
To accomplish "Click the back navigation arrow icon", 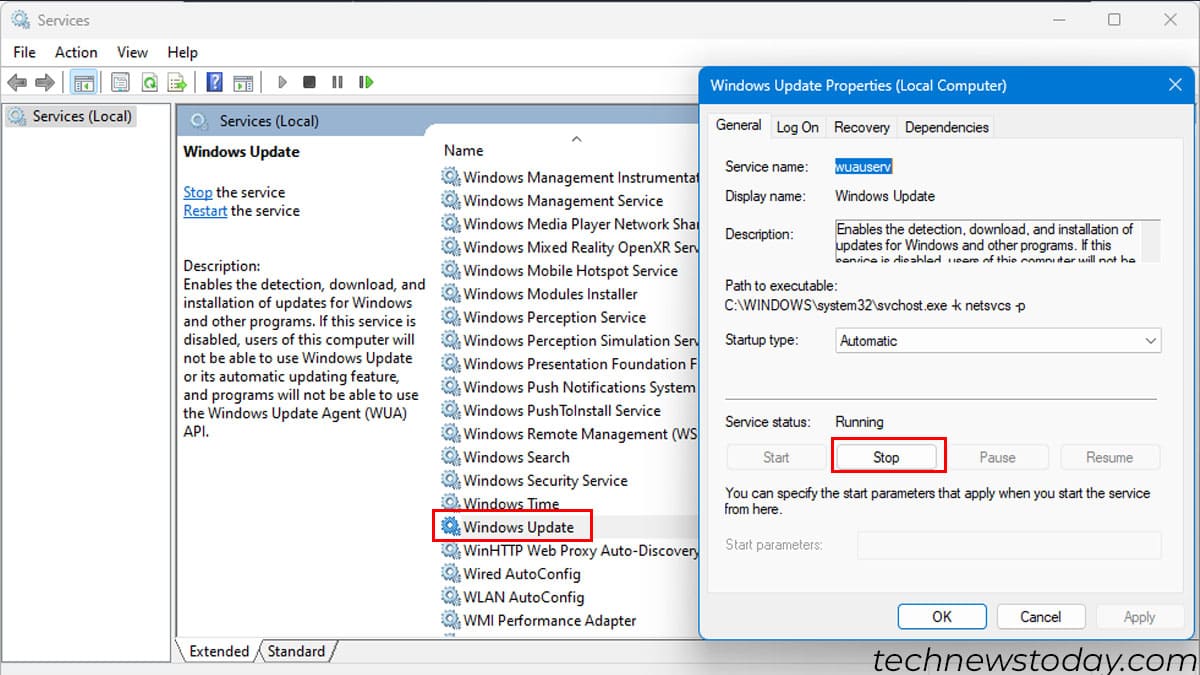I will click(x=17, y=81).
